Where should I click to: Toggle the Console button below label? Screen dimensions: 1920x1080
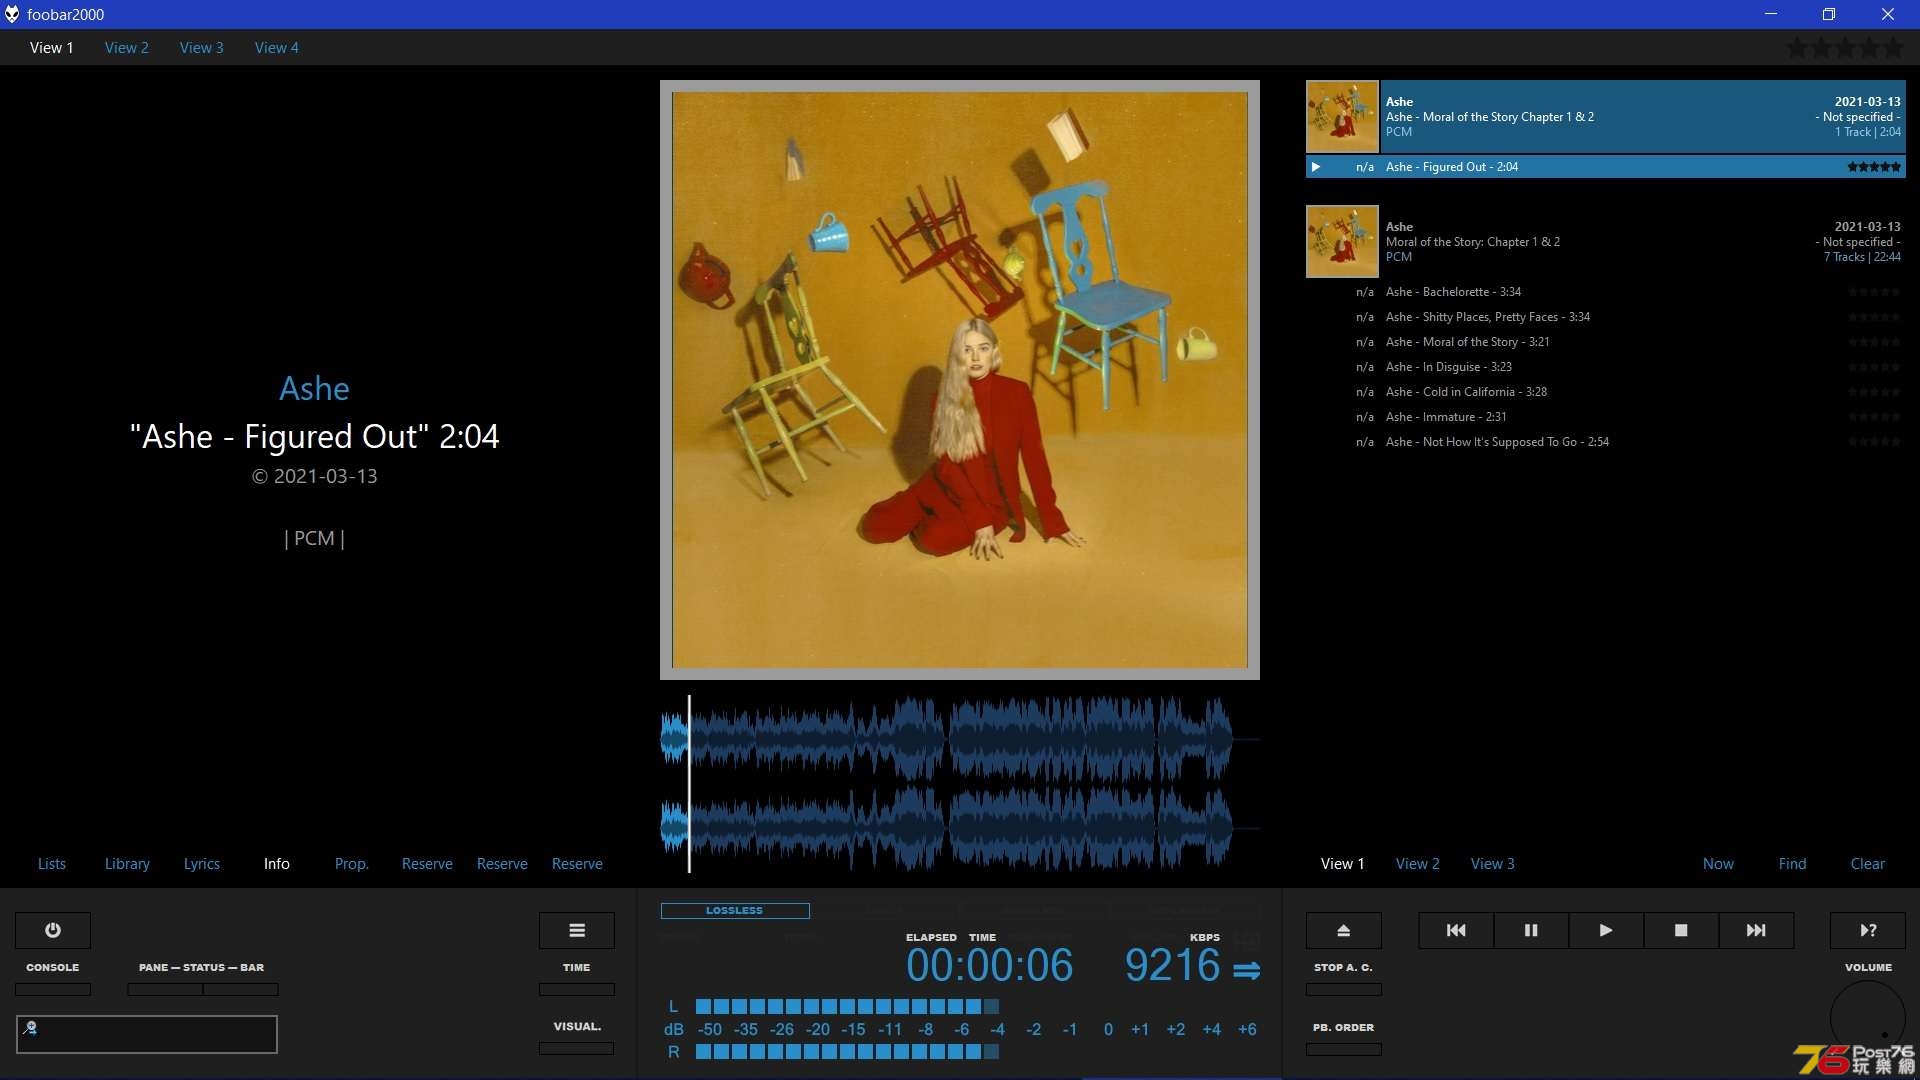53,989
